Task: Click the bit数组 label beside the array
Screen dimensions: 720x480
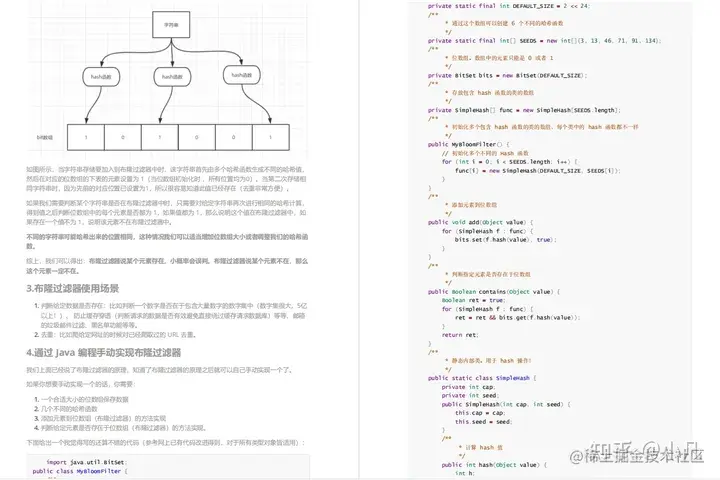Action: click(45, 137)
